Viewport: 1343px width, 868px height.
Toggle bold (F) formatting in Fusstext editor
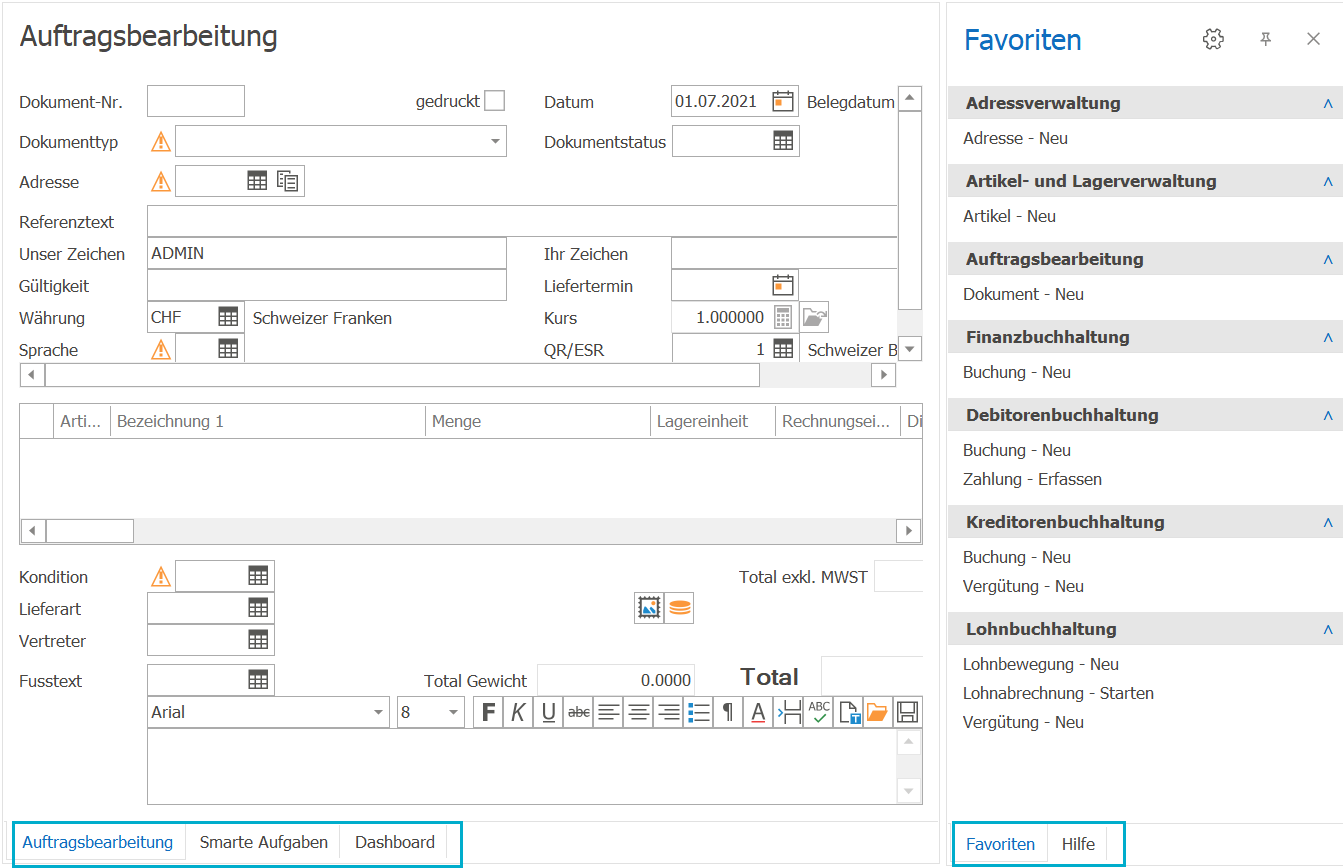488,712
